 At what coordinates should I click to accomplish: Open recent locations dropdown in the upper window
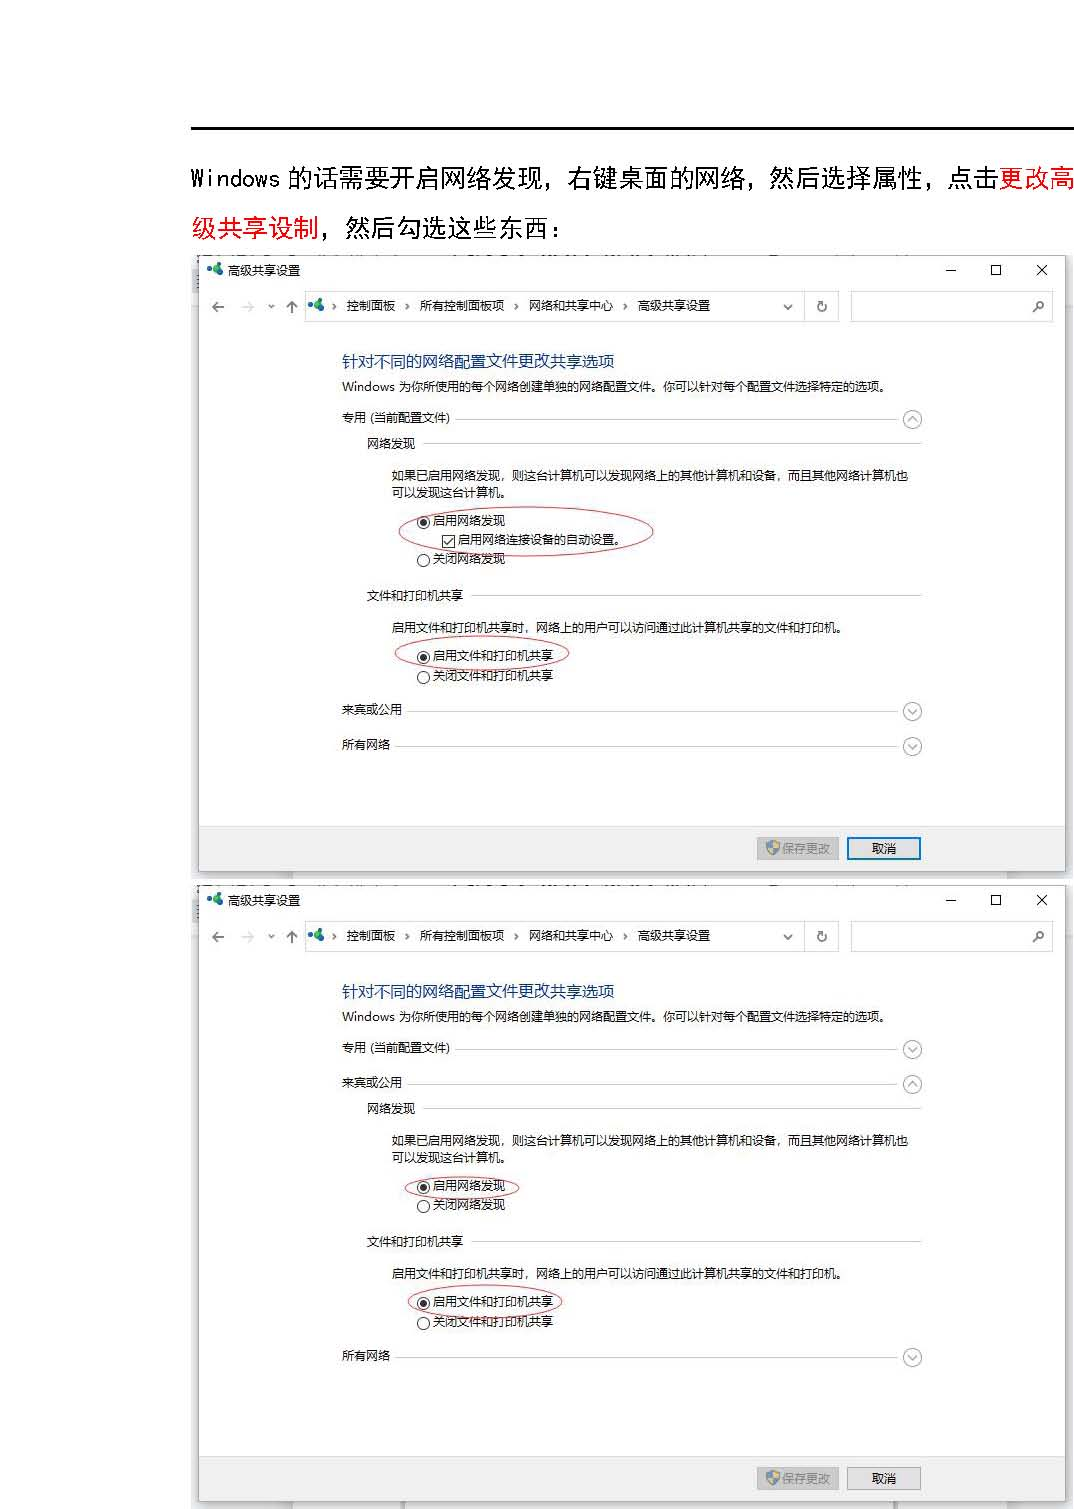pyautogui.click(x=271, y=307)
